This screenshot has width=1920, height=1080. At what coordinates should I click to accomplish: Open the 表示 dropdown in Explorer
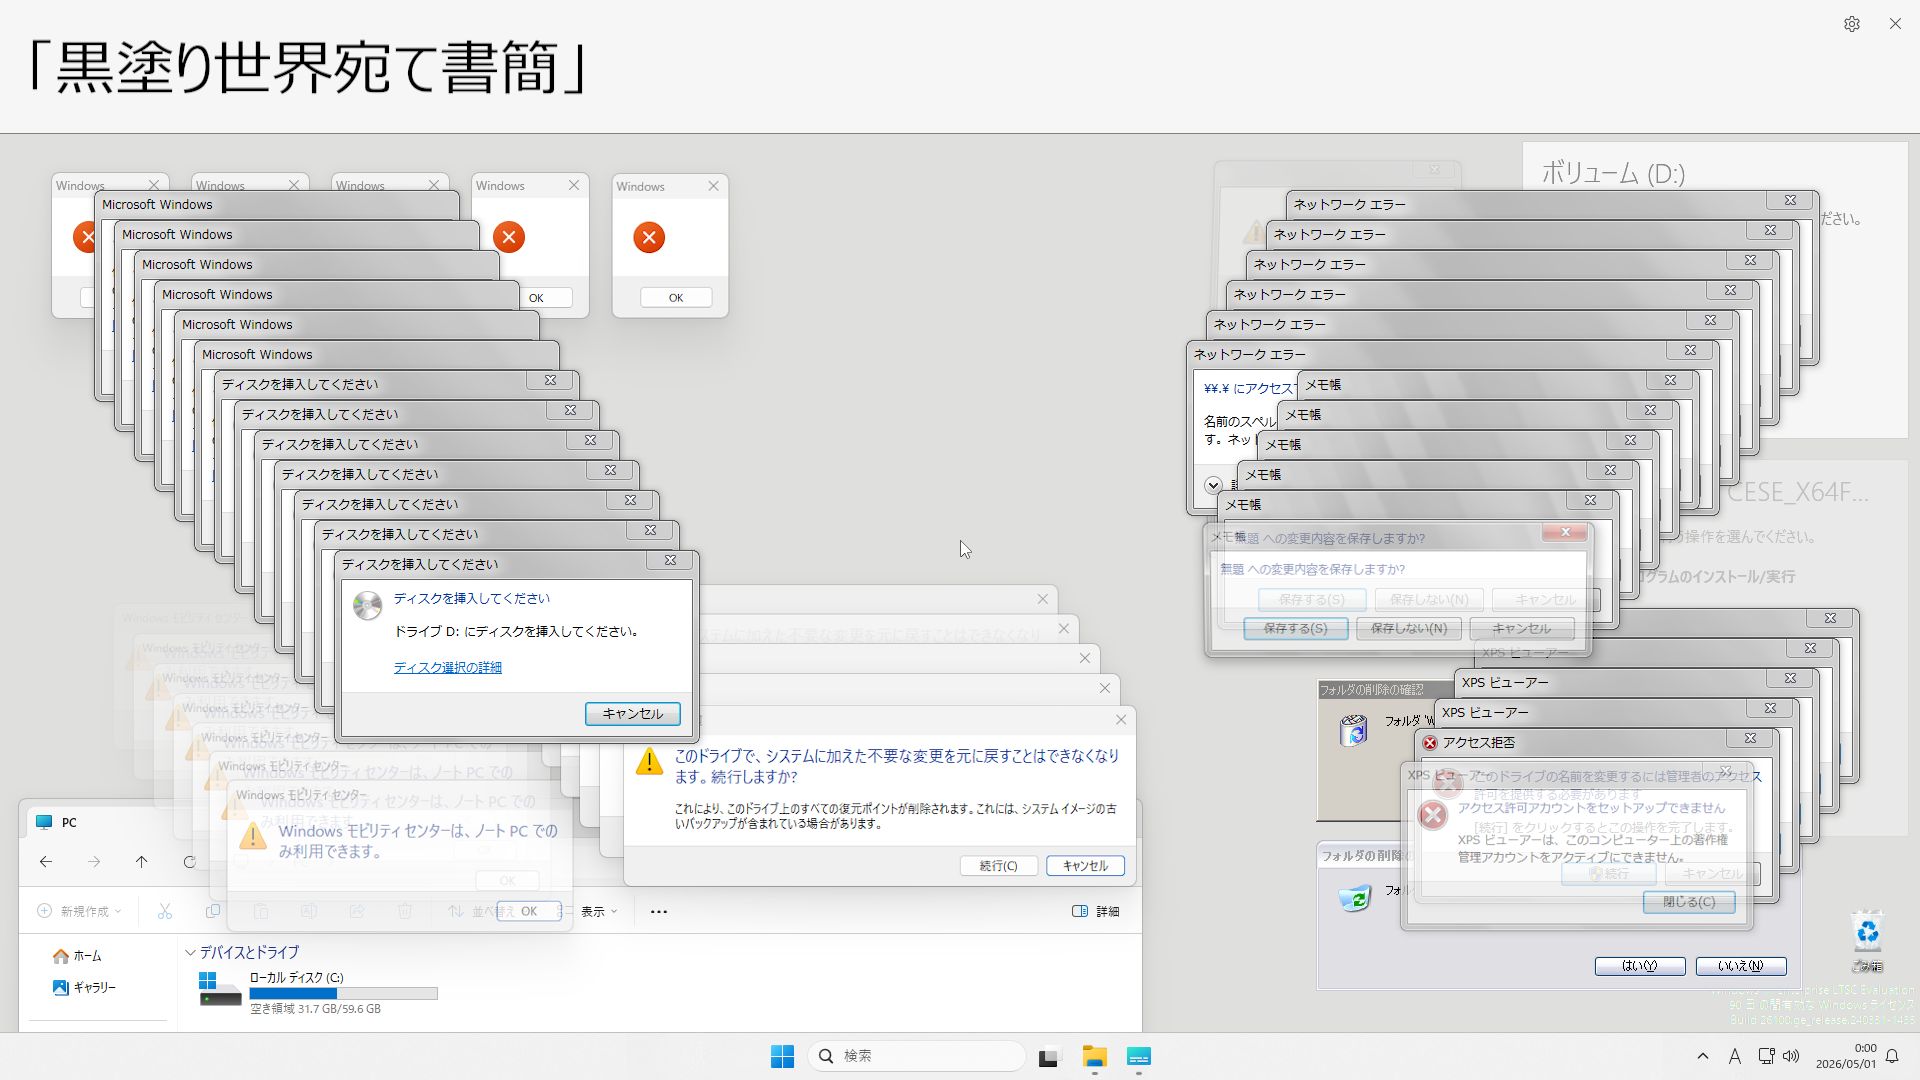click(600, 912)
